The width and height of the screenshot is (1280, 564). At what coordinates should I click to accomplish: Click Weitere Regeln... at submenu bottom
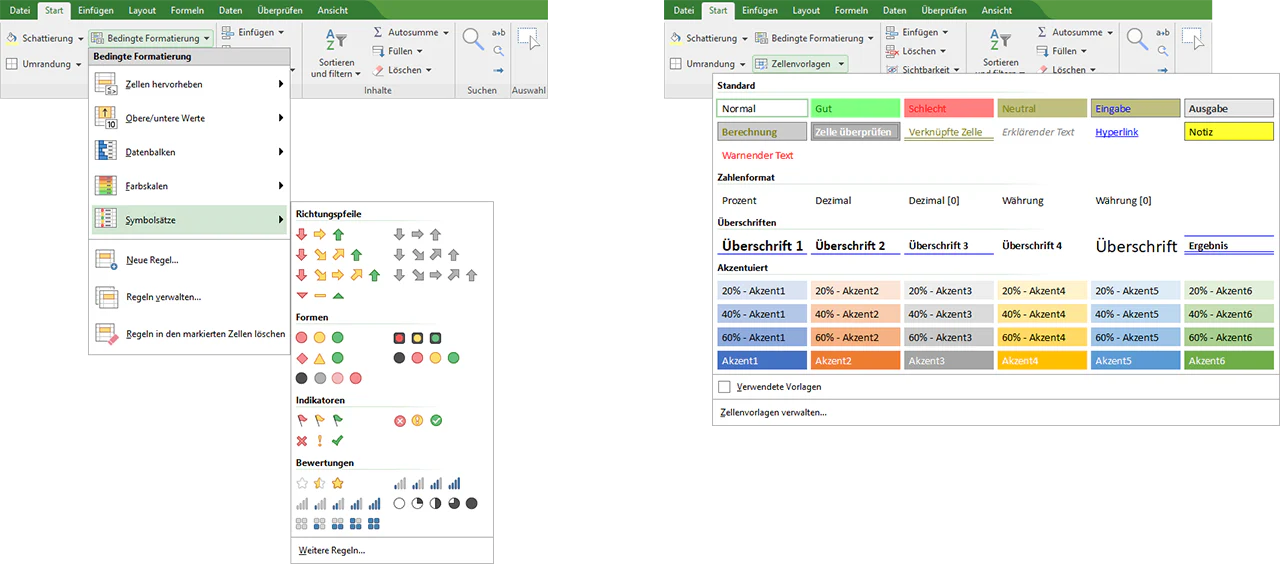[332, 550]
